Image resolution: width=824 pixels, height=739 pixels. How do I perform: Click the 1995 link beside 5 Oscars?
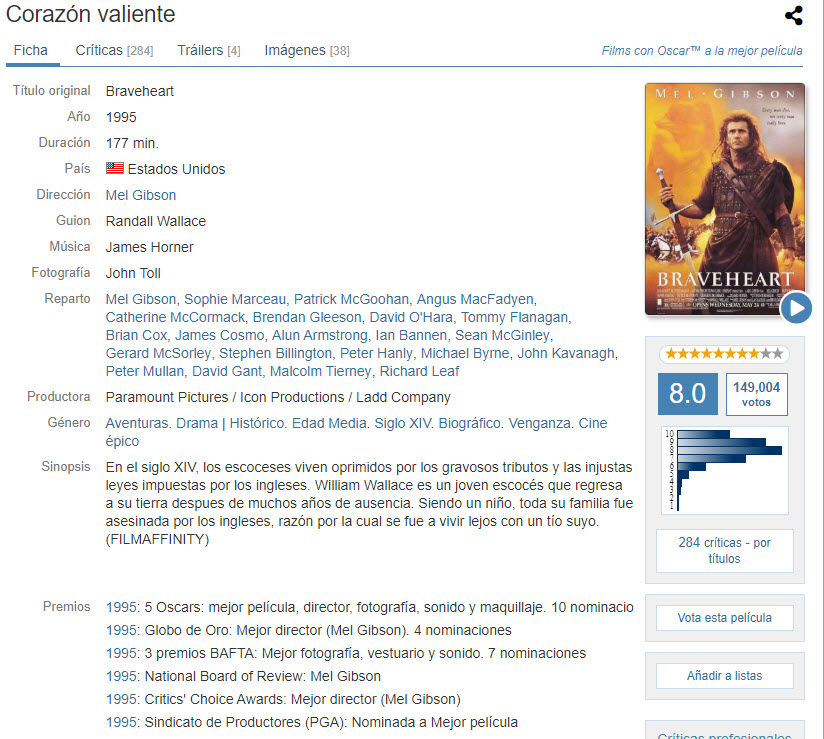pyautogui.click(x=122, y=607)
